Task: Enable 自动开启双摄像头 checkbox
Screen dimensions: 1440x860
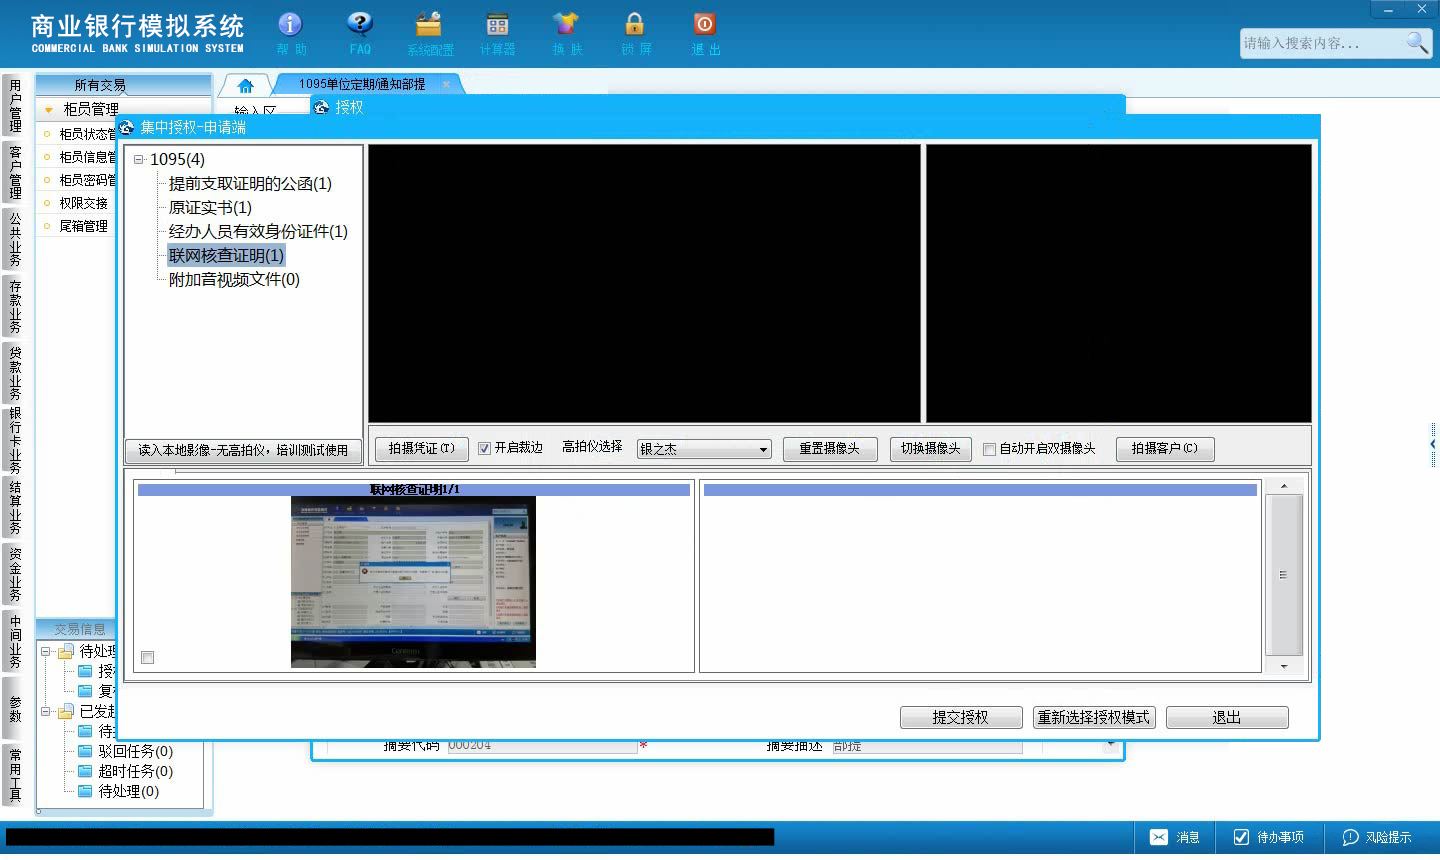Action: [989, 449]
